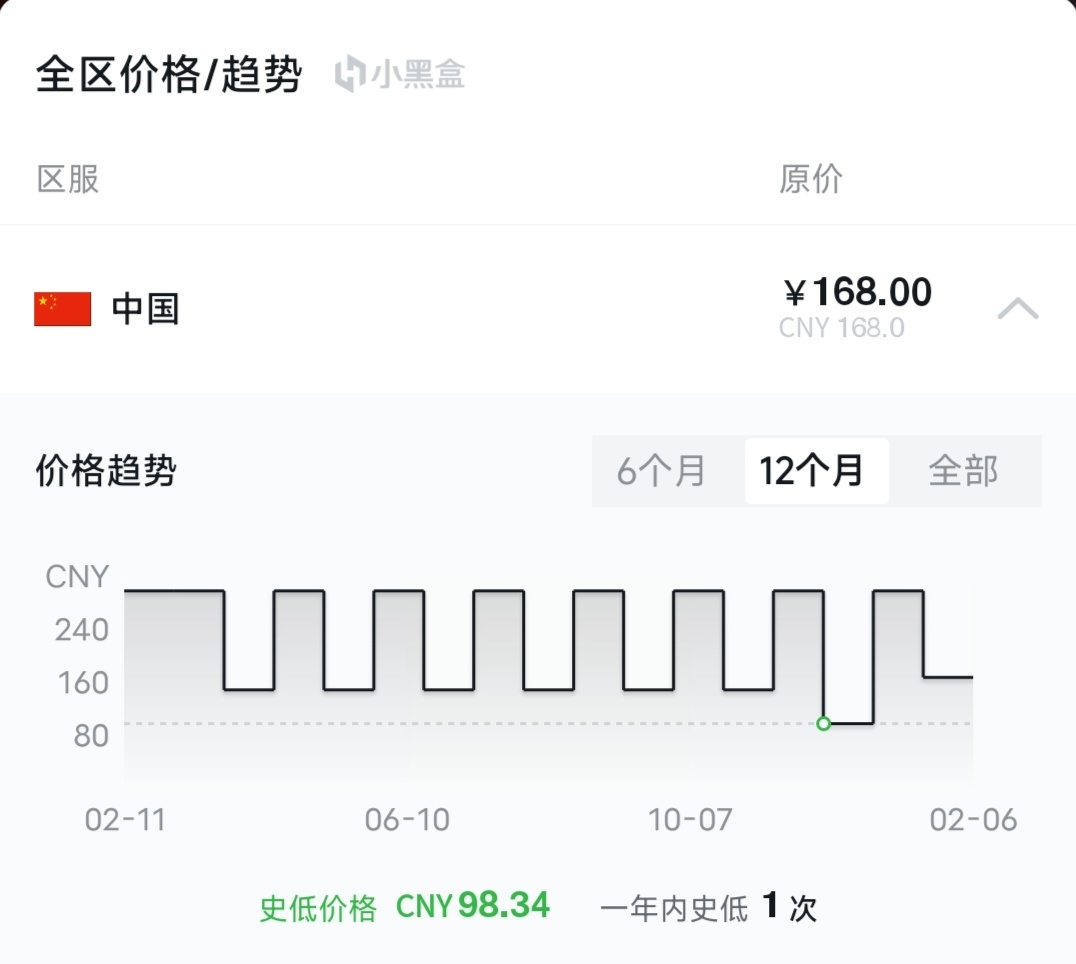The image size is (1076, 964).
Task: Collapse the 中国 region price row
Action: point(1017,309)
